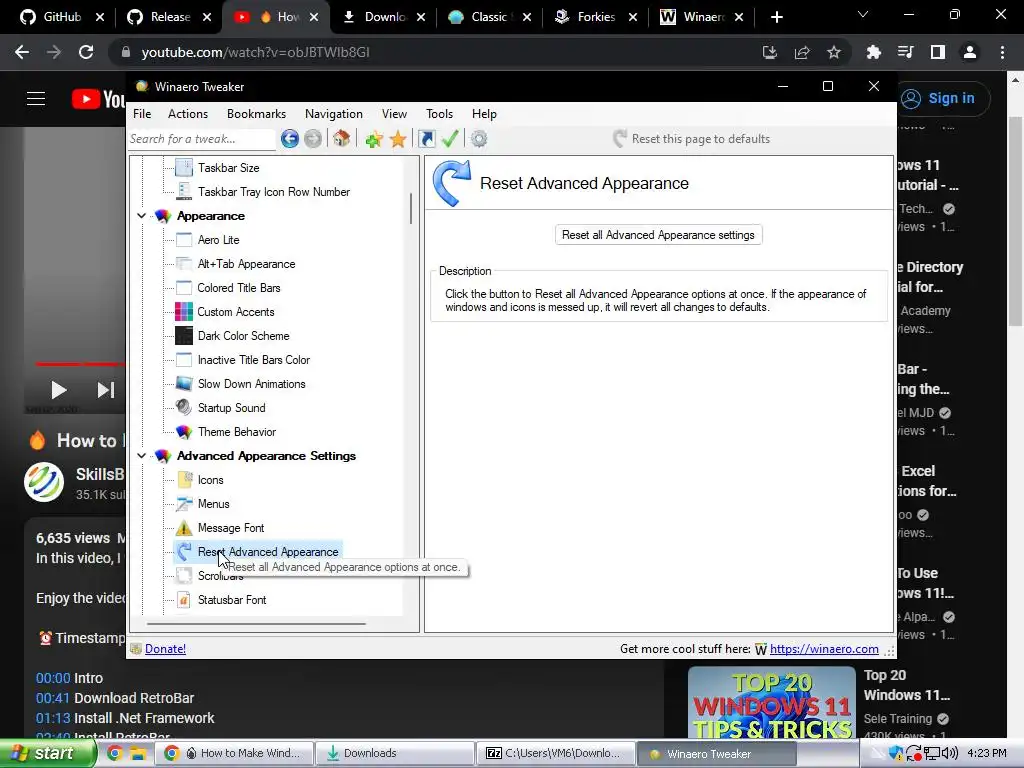Click the Search for a tweak field
The height and width of the screenshot is (768, 1024).
[x=201, y=138]
